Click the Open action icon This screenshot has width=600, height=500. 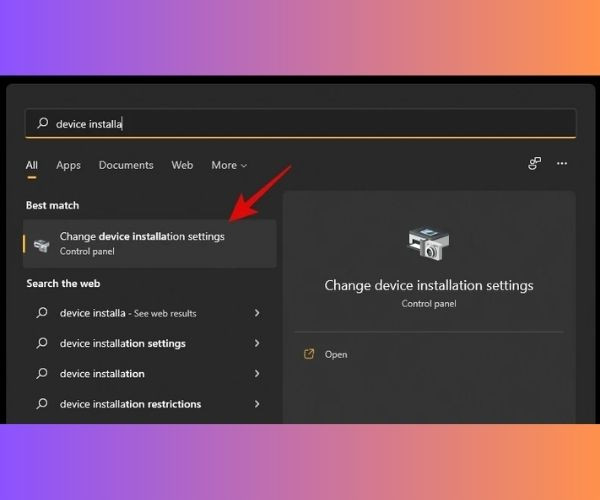309,354
